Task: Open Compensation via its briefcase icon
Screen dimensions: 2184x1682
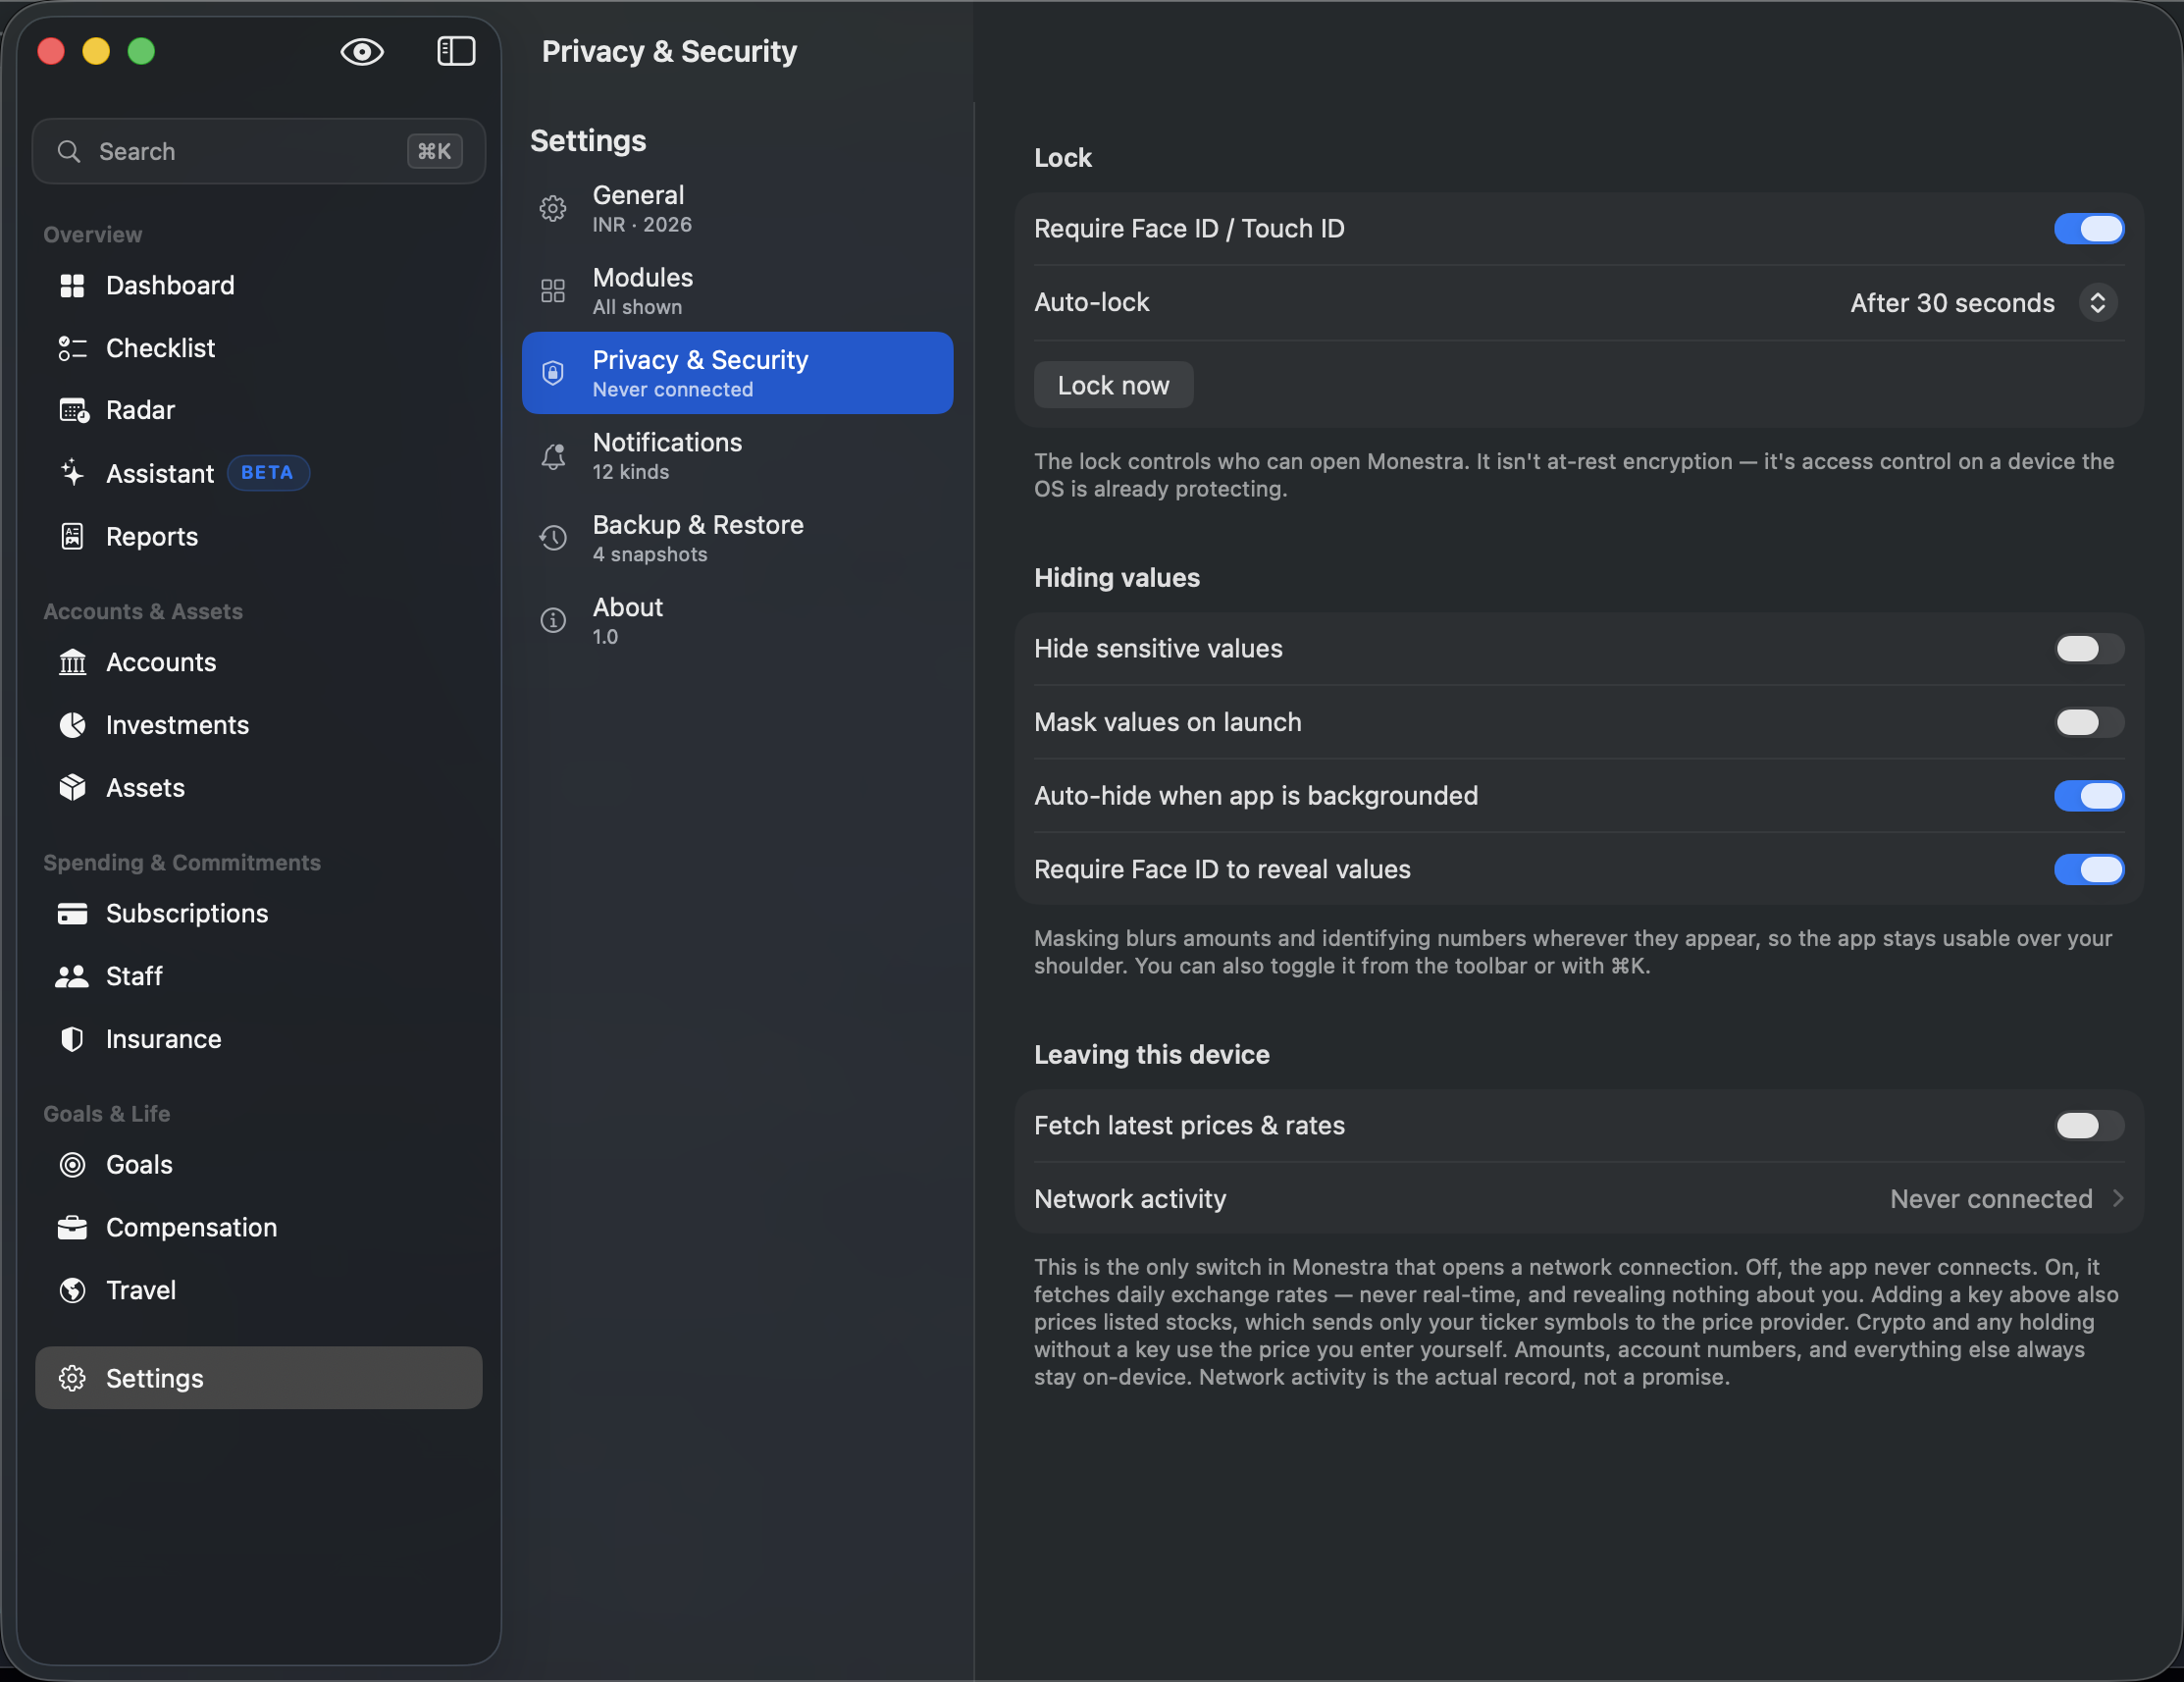Action: click(x=72, y=1228)
